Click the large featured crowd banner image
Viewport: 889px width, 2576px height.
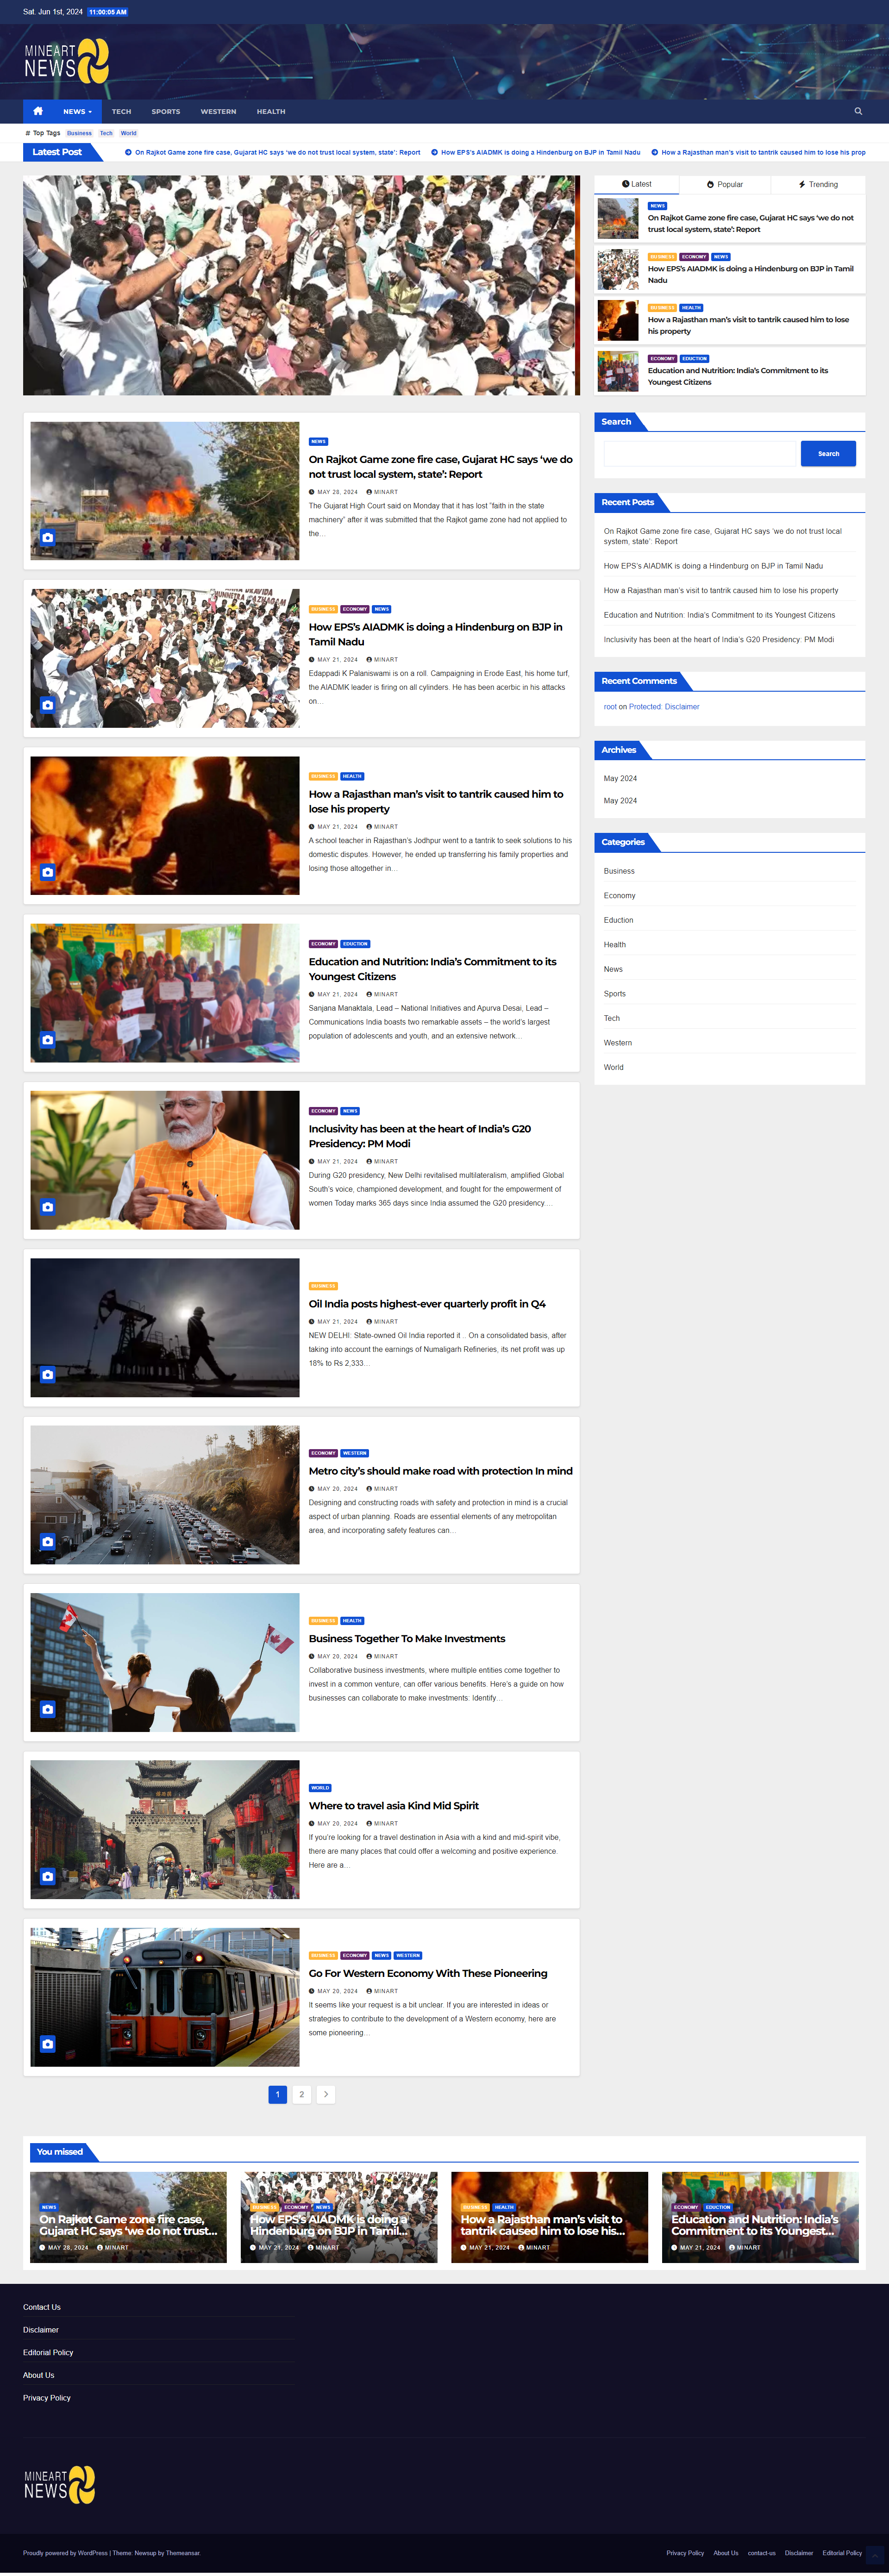click(301, 286)
